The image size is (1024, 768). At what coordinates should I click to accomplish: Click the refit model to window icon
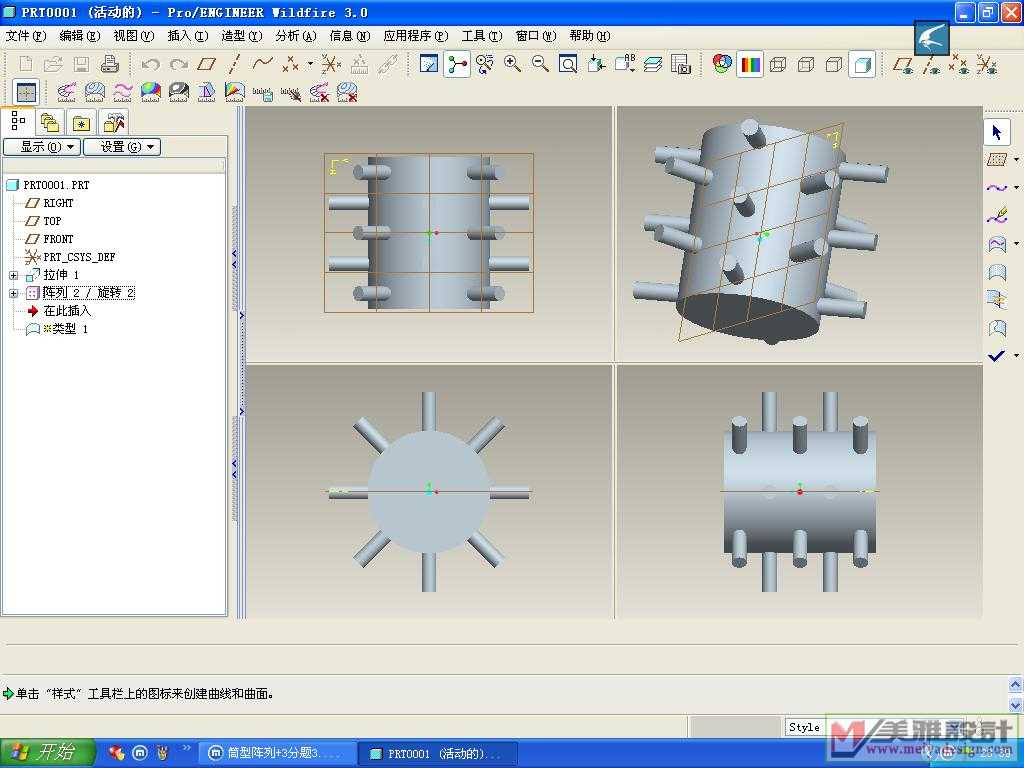[568, 65]
